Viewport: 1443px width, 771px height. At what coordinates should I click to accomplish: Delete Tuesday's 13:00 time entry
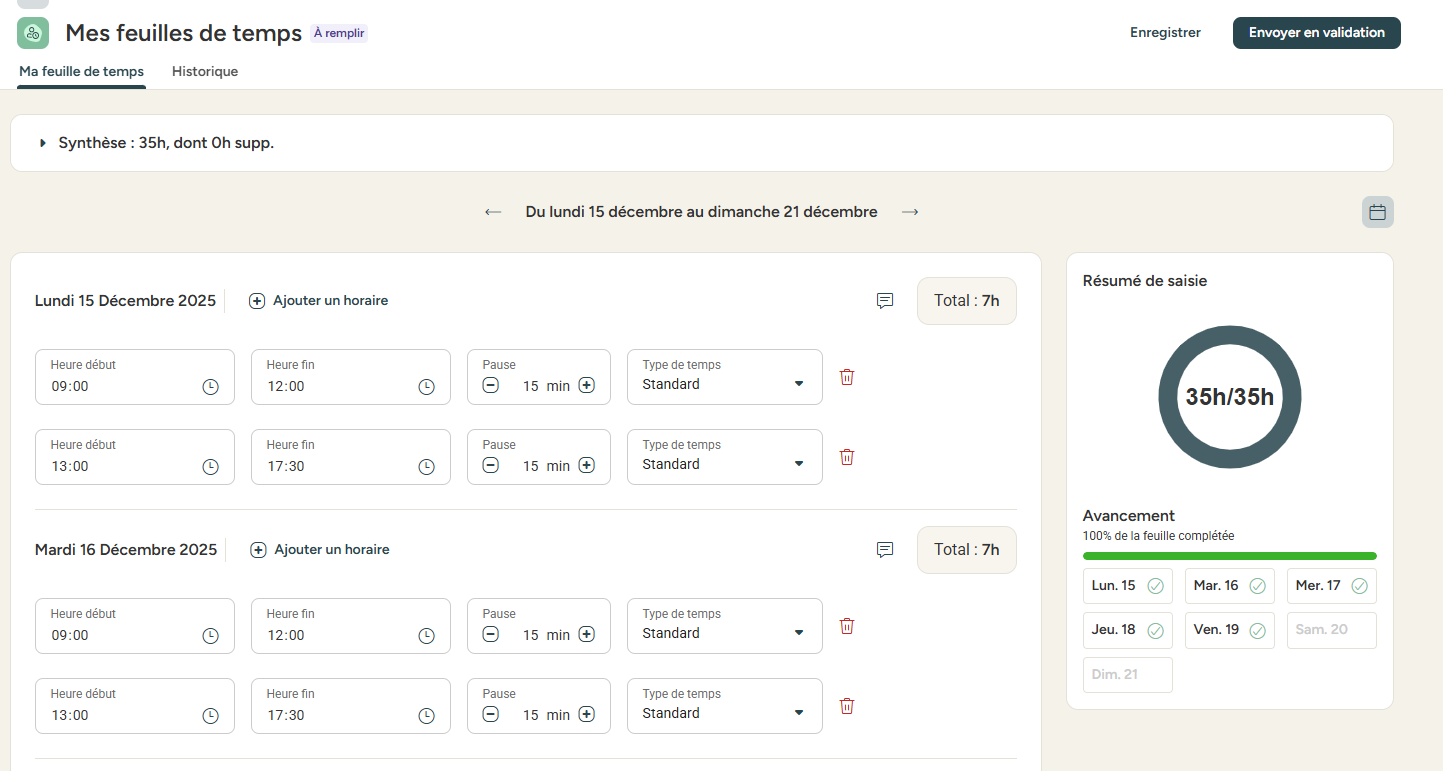coord(847,706)
